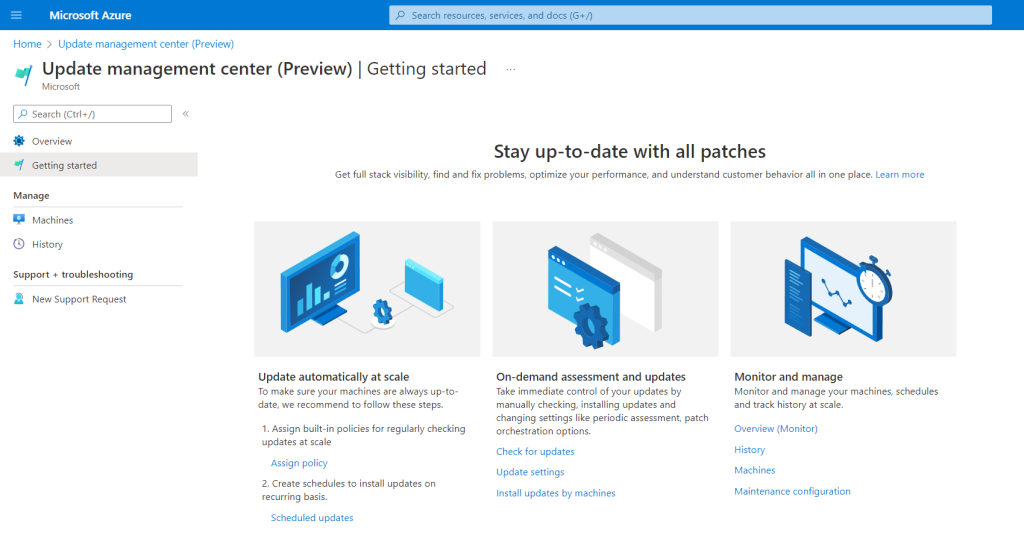Click 'On-demand assessment and updates' heading

590,377
